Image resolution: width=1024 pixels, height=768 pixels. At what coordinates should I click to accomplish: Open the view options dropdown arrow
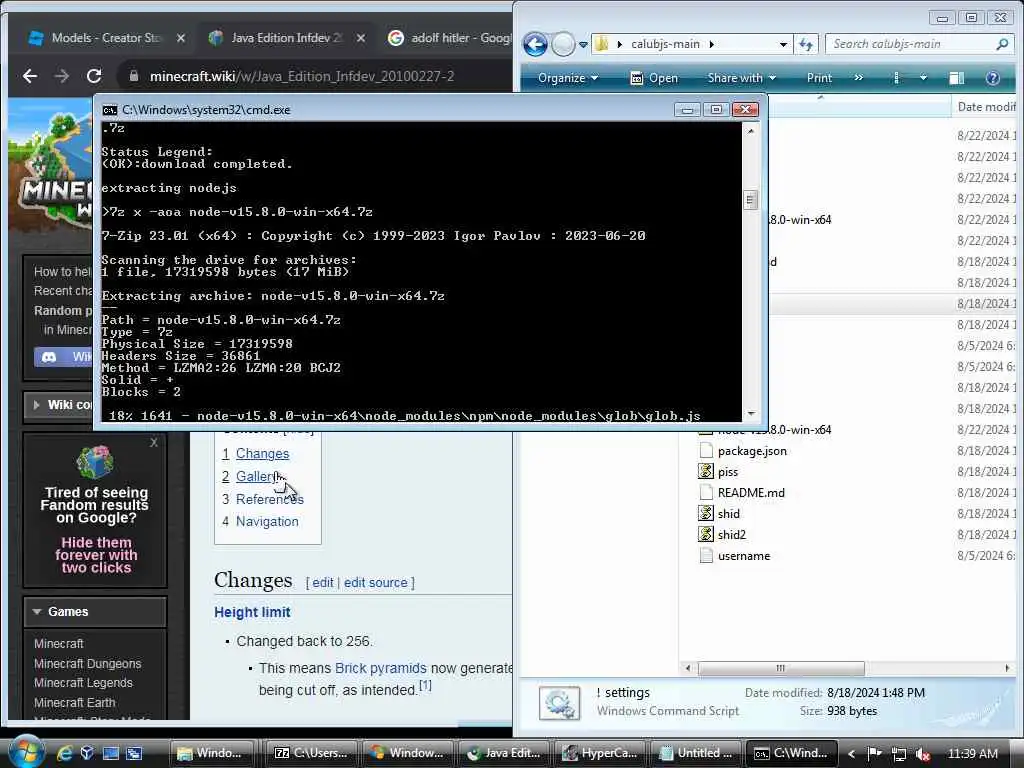coord(923,78)
